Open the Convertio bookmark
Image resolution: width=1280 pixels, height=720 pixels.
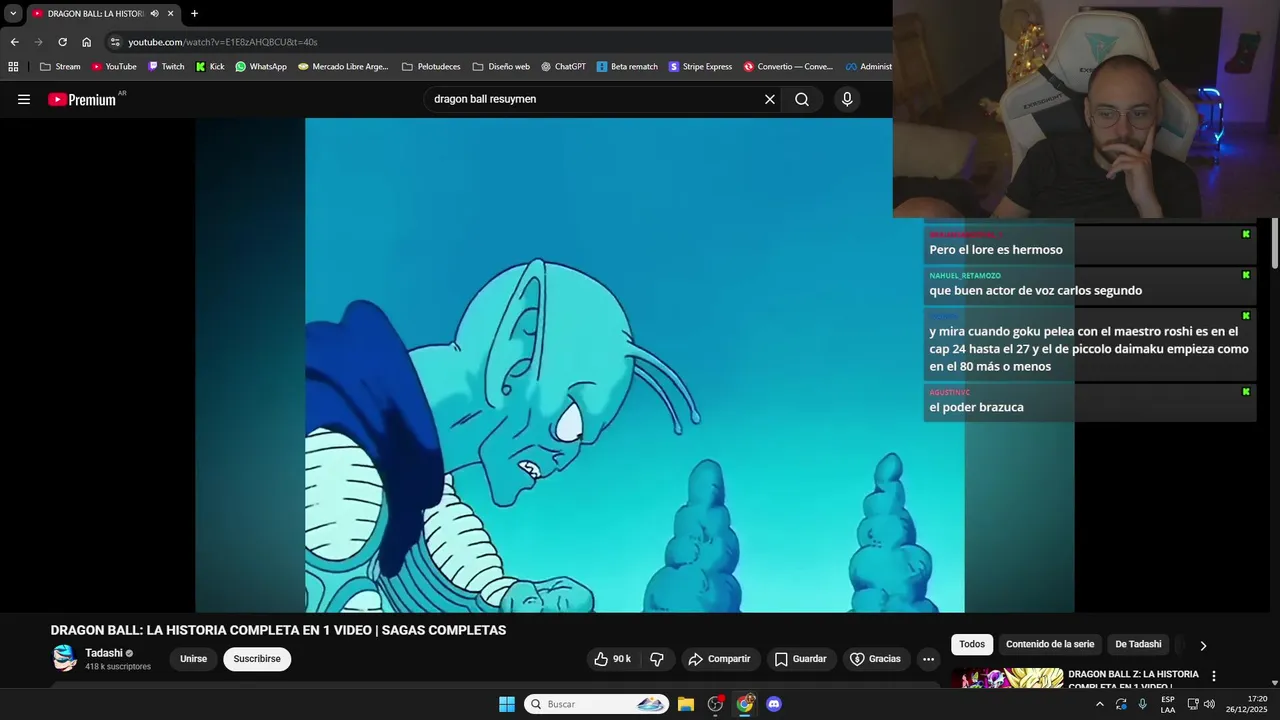(788, 67)
